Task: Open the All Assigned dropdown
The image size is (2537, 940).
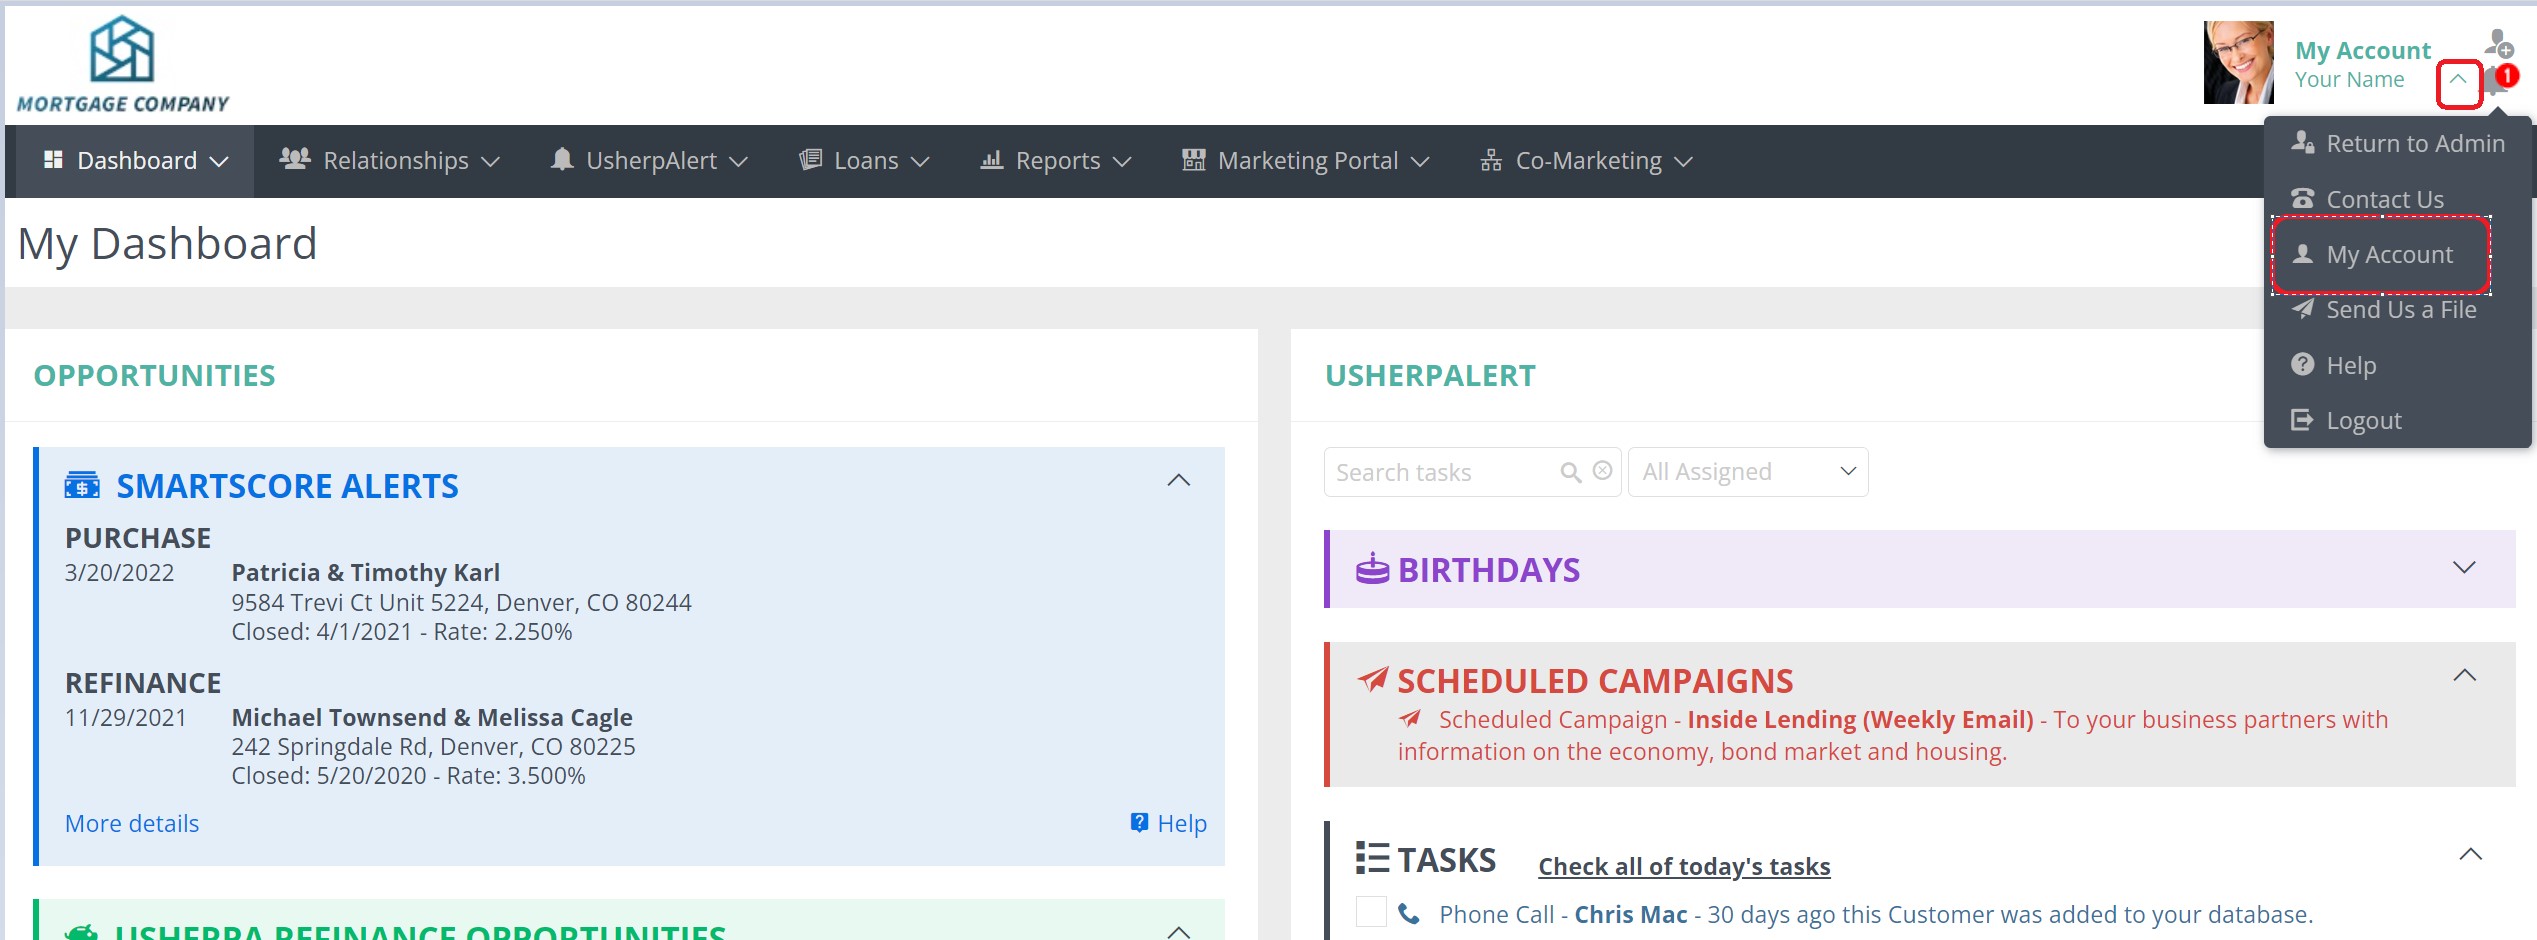Action: (x=1747, y=472)
